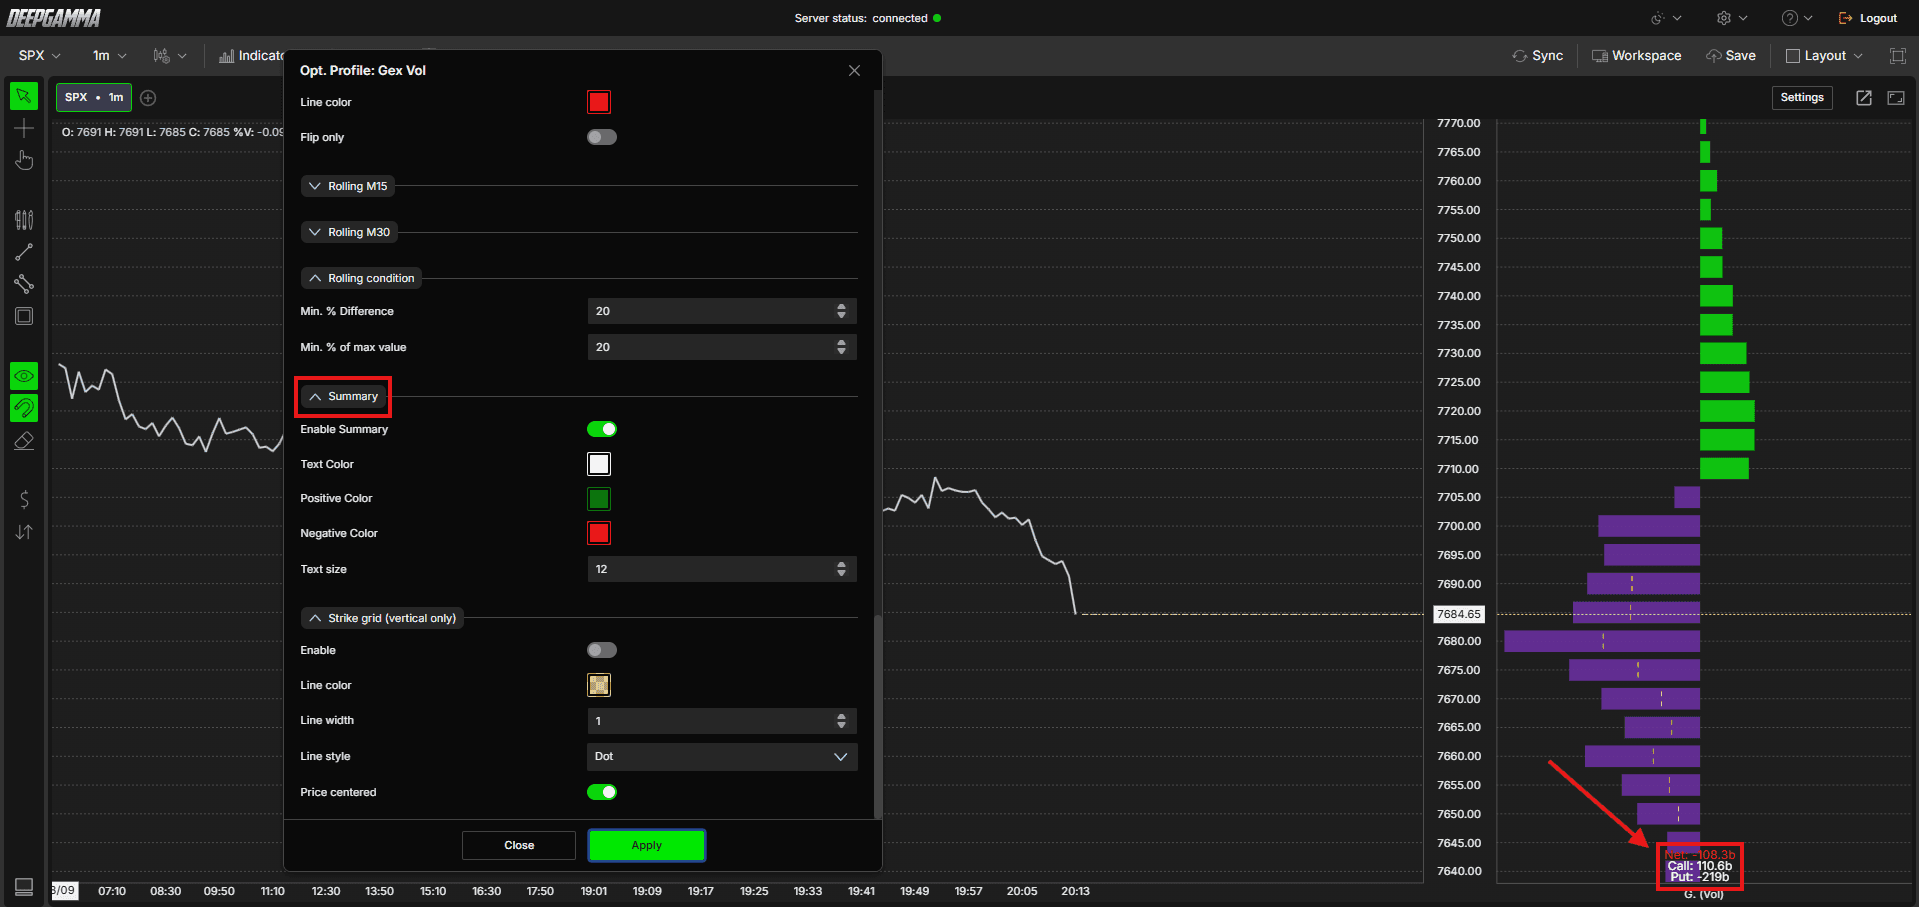1919x907 pixels.
Task: Select the SPX 1m chart tab
Action: (94, 97)
